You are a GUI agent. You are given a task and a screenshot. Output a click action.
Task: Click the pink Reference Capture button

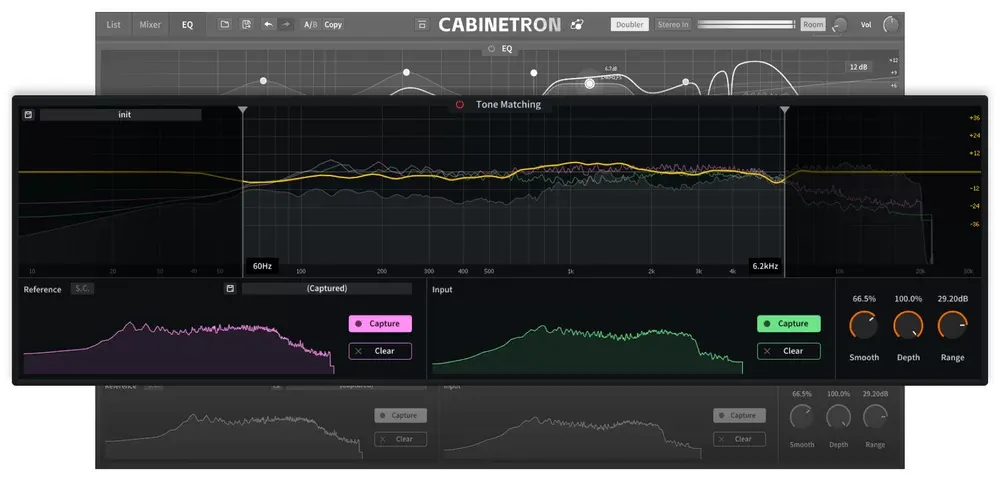point(380,323)
